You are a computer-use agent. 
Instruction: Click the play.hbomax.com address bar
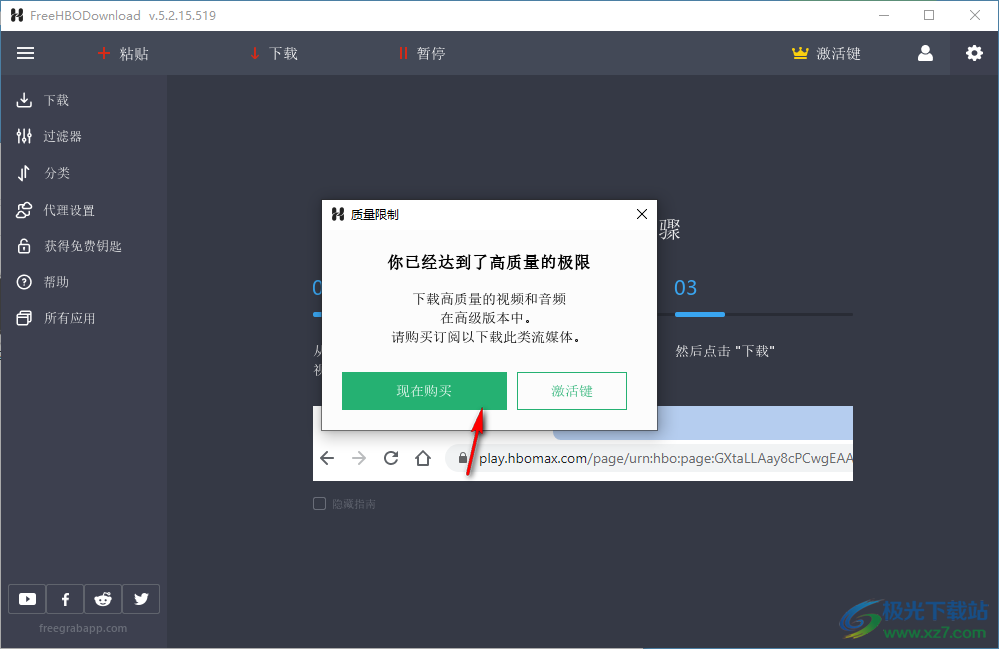tap(650, 458)
